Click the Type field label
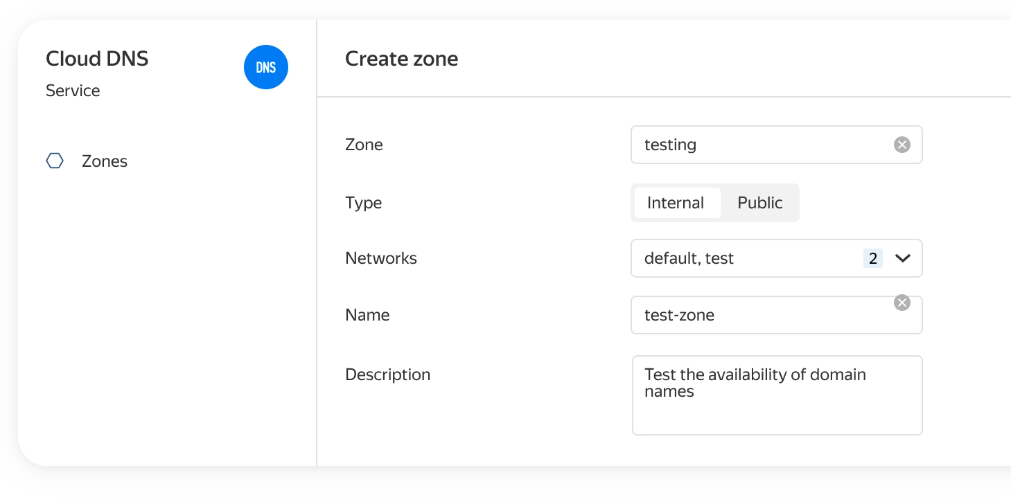The height and width of the screenshot is (499, 1011). (x=363, y=203)
